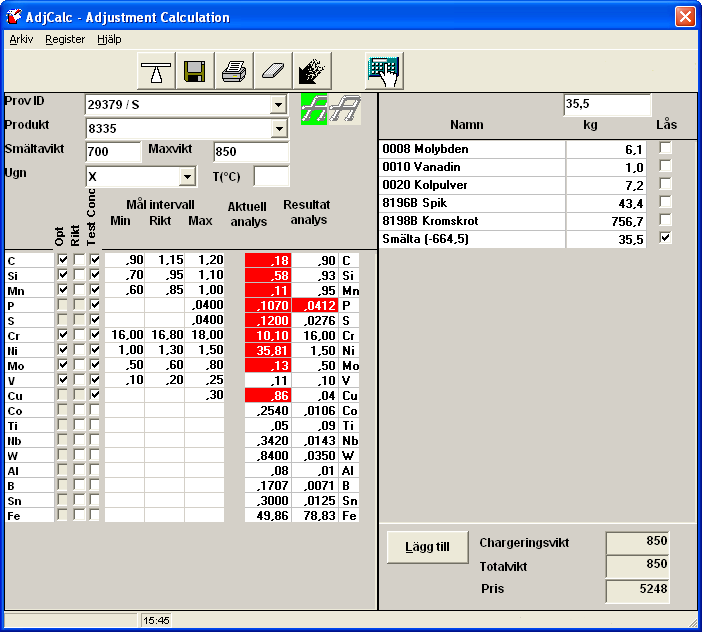702x632 pixels.
Task: Open the Register menu
Action: (65, 39)
